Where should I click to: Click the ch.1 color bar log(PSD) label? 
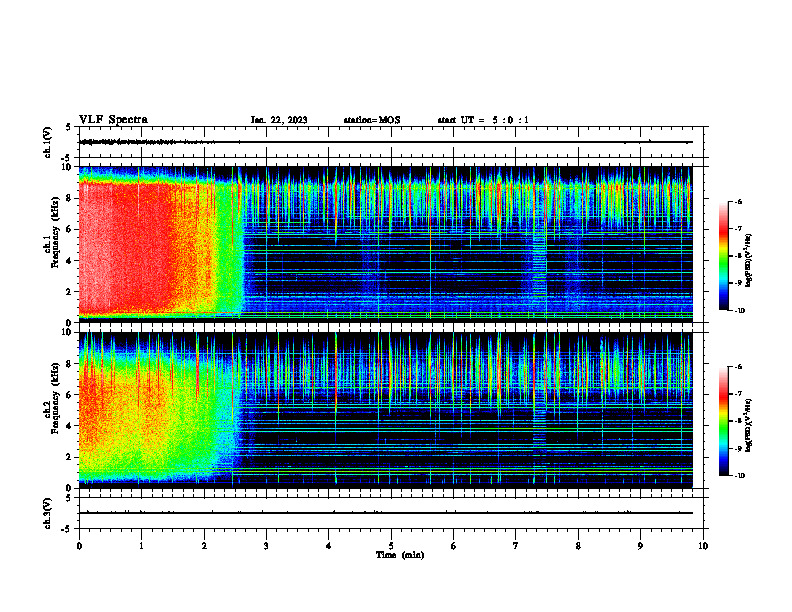749,261
